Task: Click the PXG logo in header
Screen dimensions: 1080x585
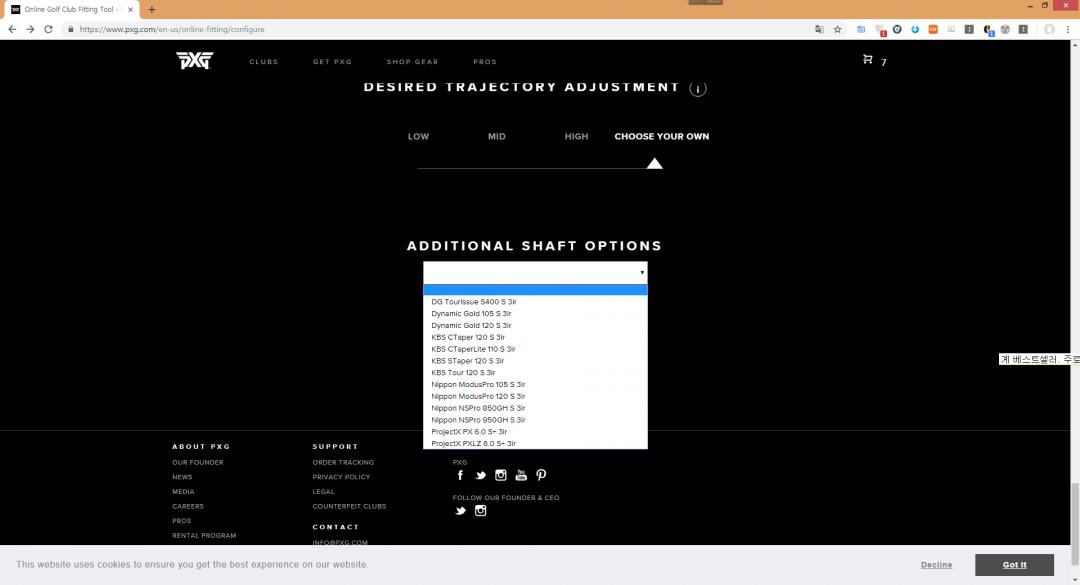Action: click(x=194, y=61)
